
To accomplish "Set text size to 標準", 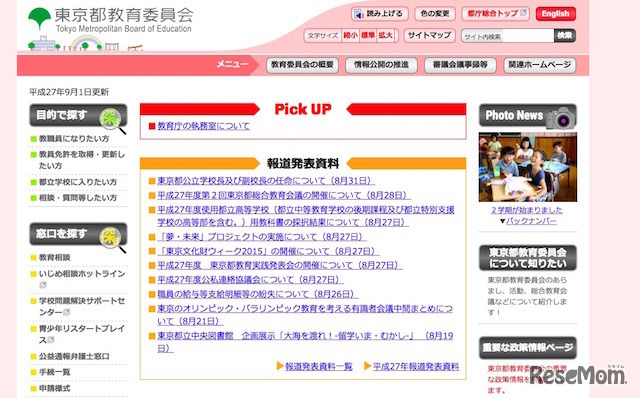I will 368,36.
